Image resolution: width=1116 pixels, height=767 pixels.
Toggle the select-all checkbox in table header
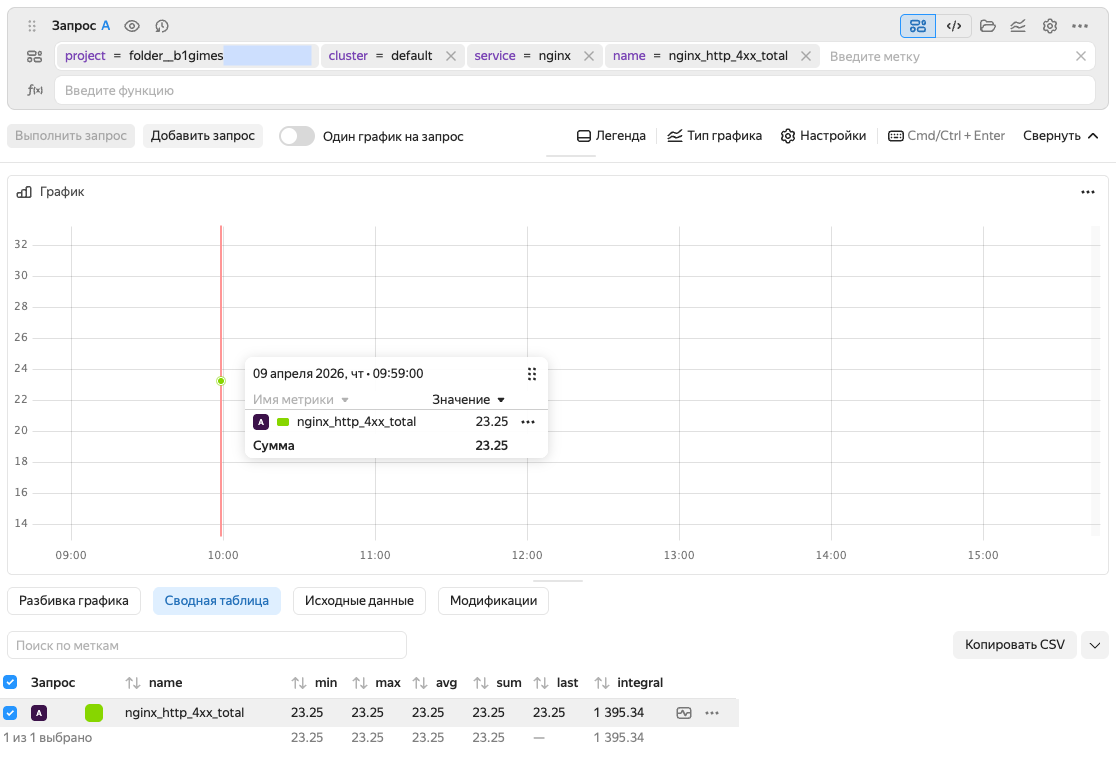point(10,682)
